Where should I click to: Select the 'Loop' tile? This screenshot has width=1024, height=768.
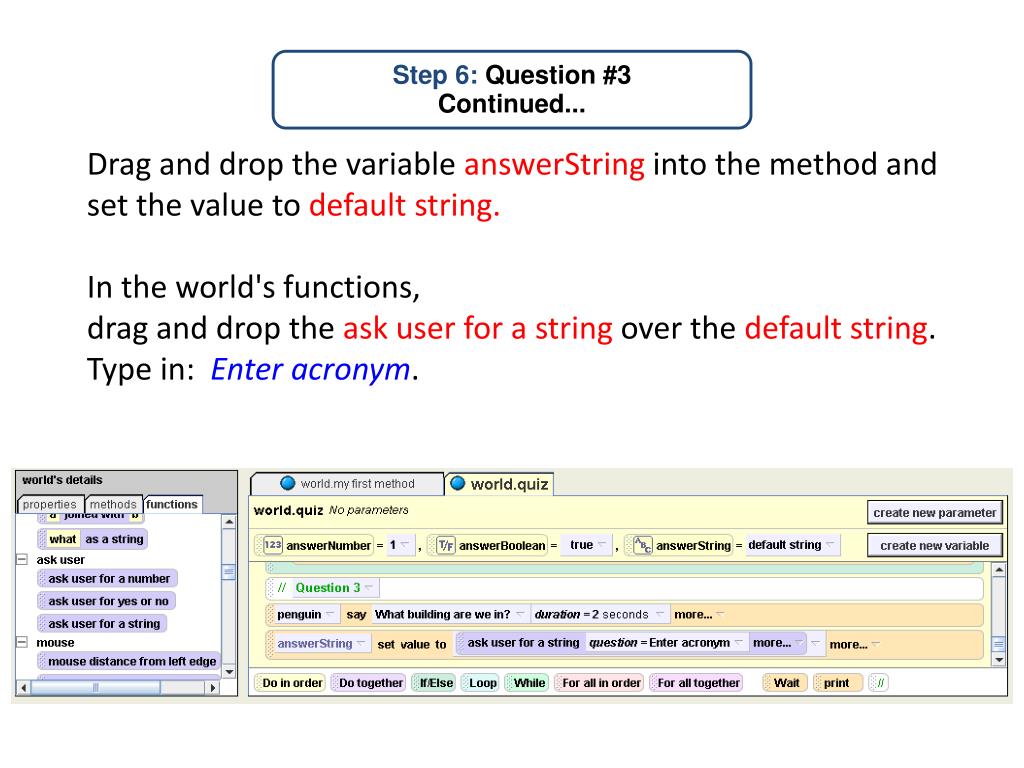pos(480,682)
